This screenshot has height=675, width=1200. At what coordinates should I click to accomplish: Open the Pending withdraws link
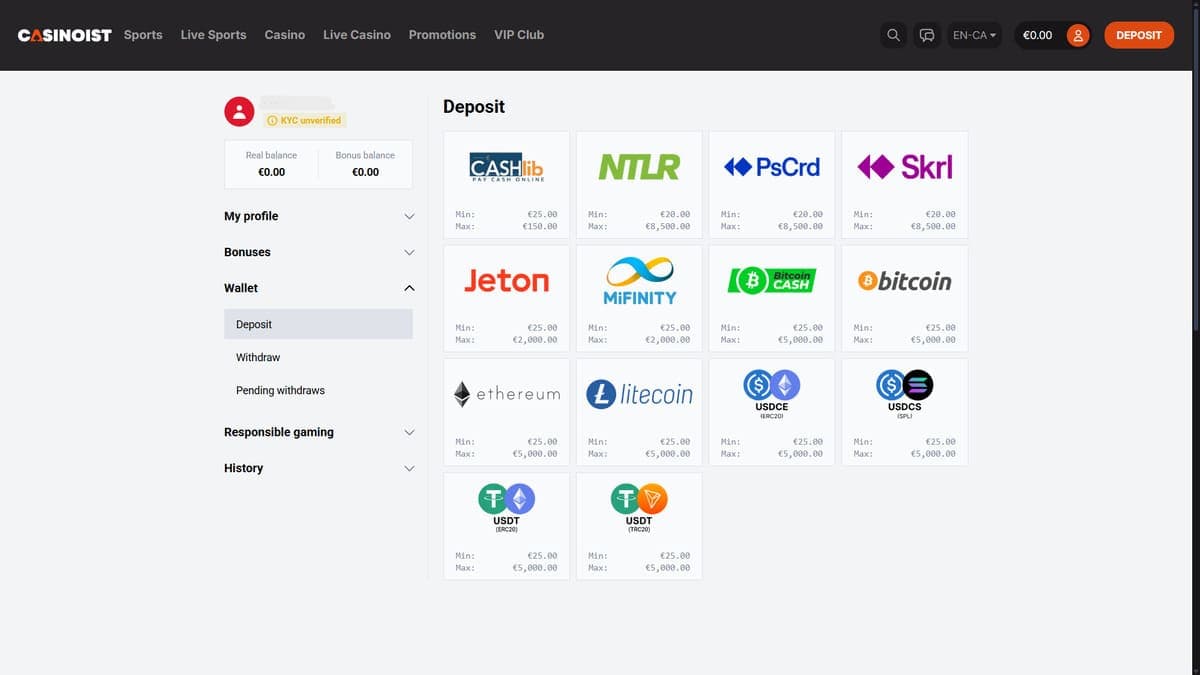pyautogui.click(x=280, y=390)
